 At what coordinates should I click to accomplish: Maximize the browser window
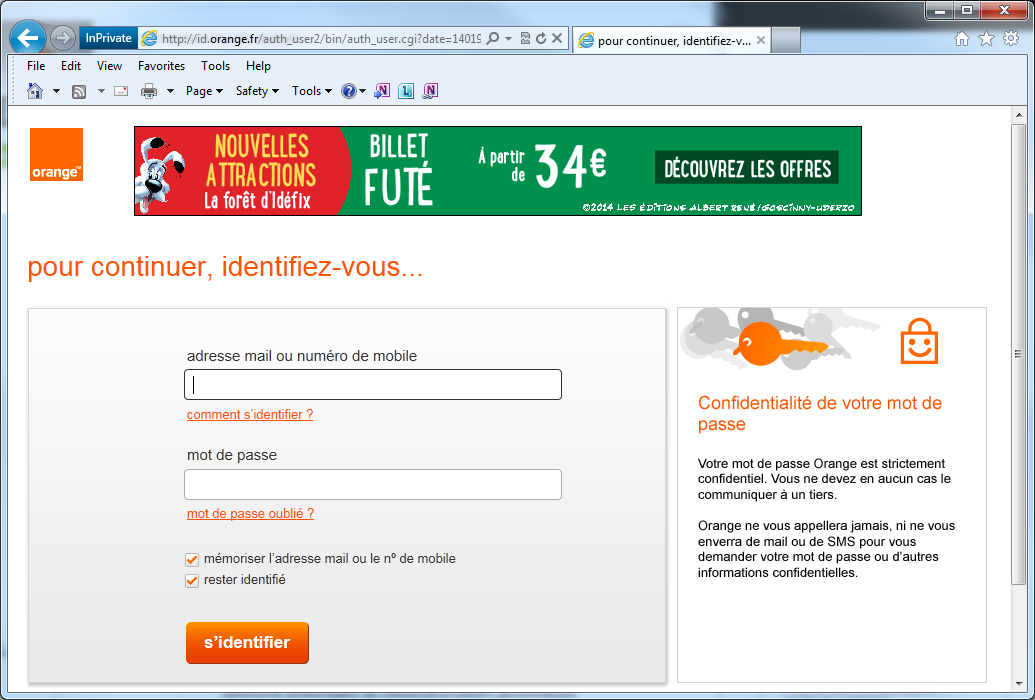coord(967,10)
